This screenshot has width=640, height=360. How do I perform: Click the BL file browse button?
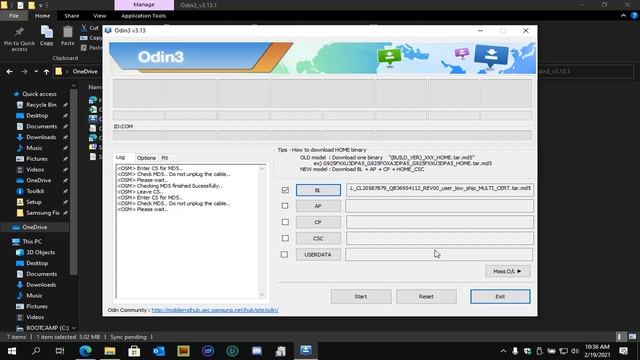coord(318,190)
